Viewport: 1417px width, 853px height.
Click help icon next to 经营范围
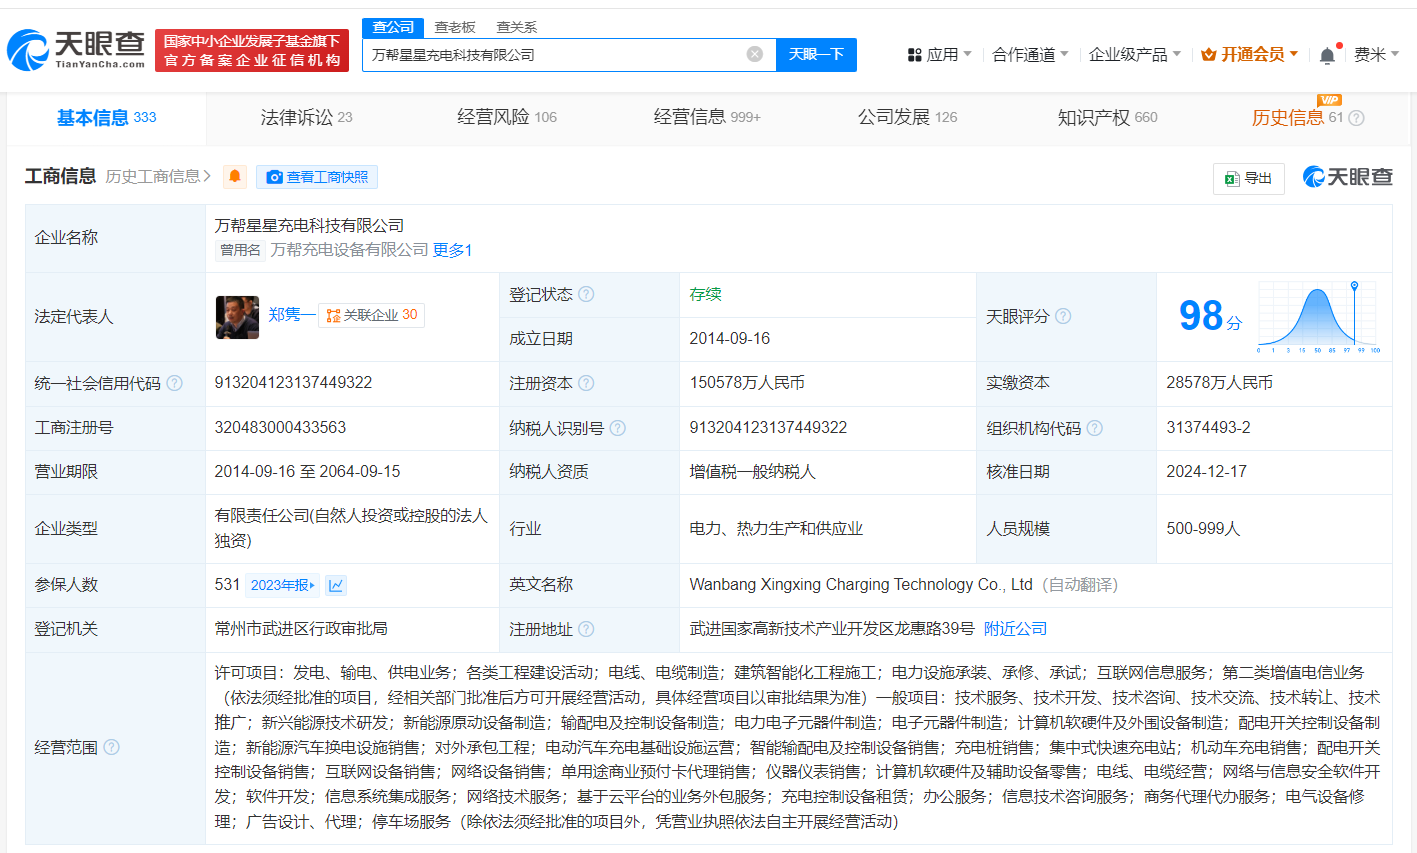[112, 747]
